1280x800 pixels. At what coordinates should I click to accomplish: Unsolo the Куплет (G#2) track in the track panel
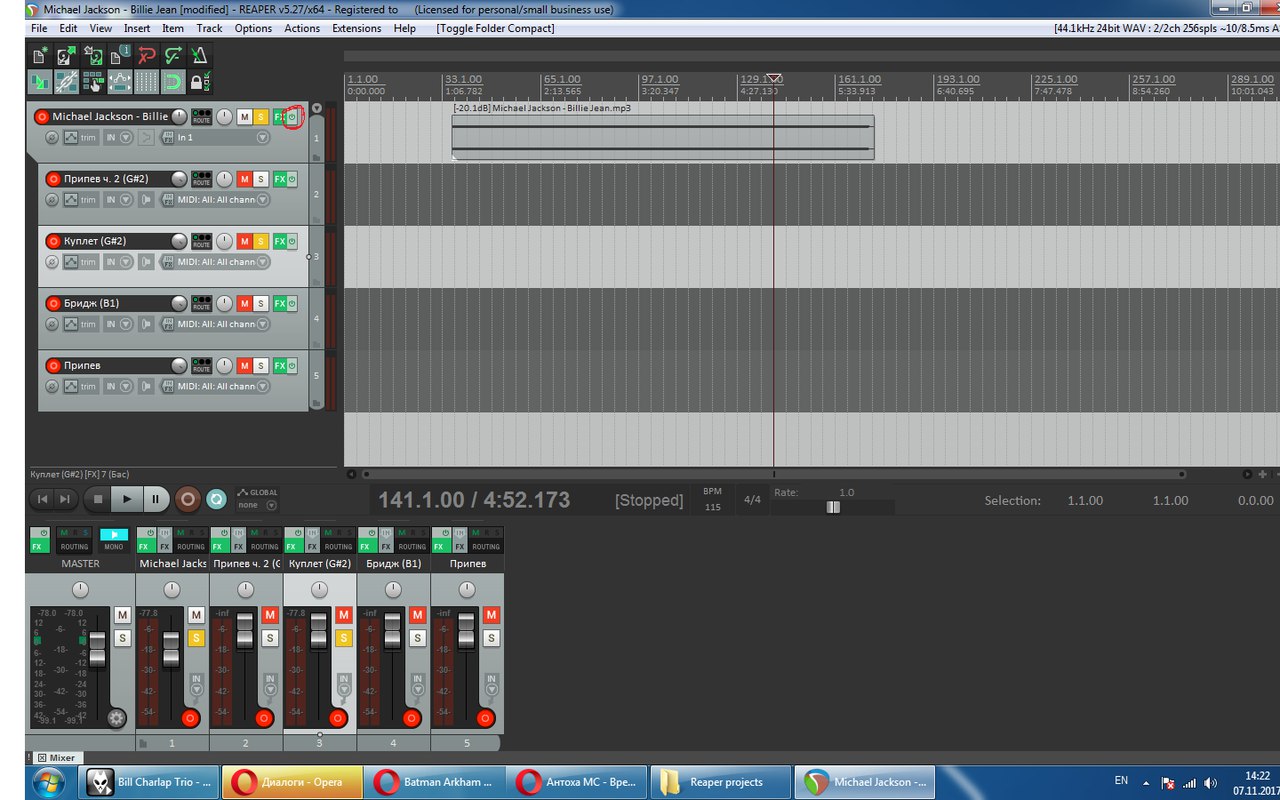[260, 241]
